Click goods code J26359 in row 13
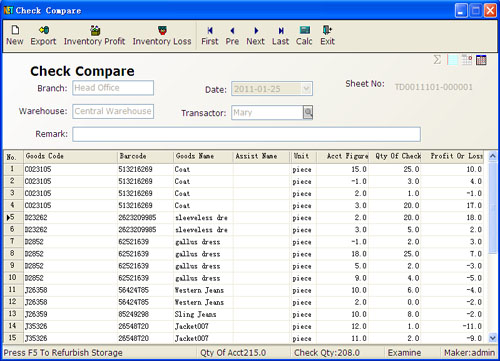Screen dimensions: 500x361 click(x=36, y=314)
